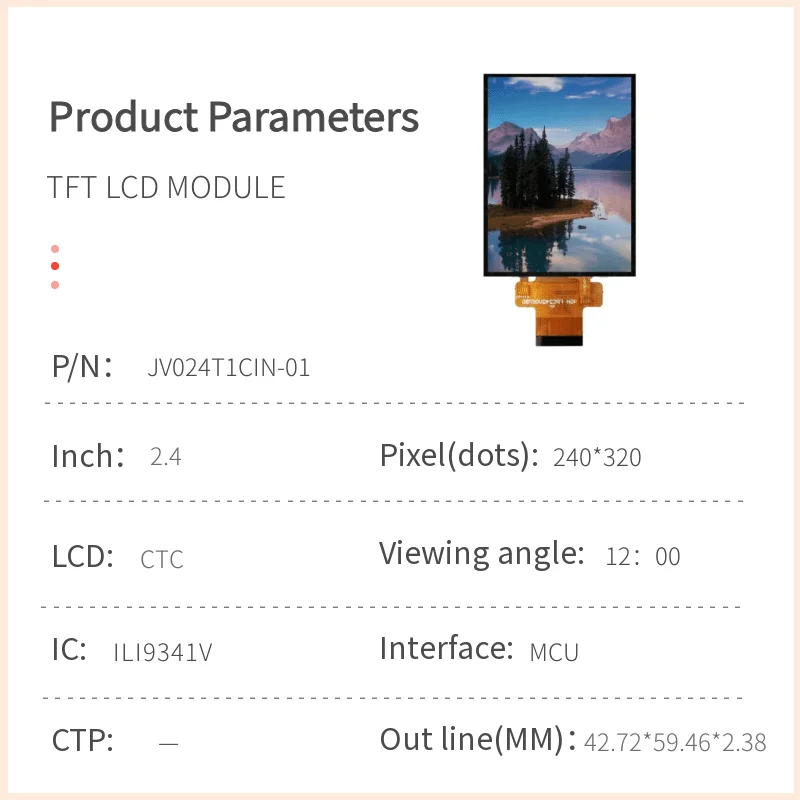
Task: Select the 12:00 viewing angle value
Action: pos(643,557)
